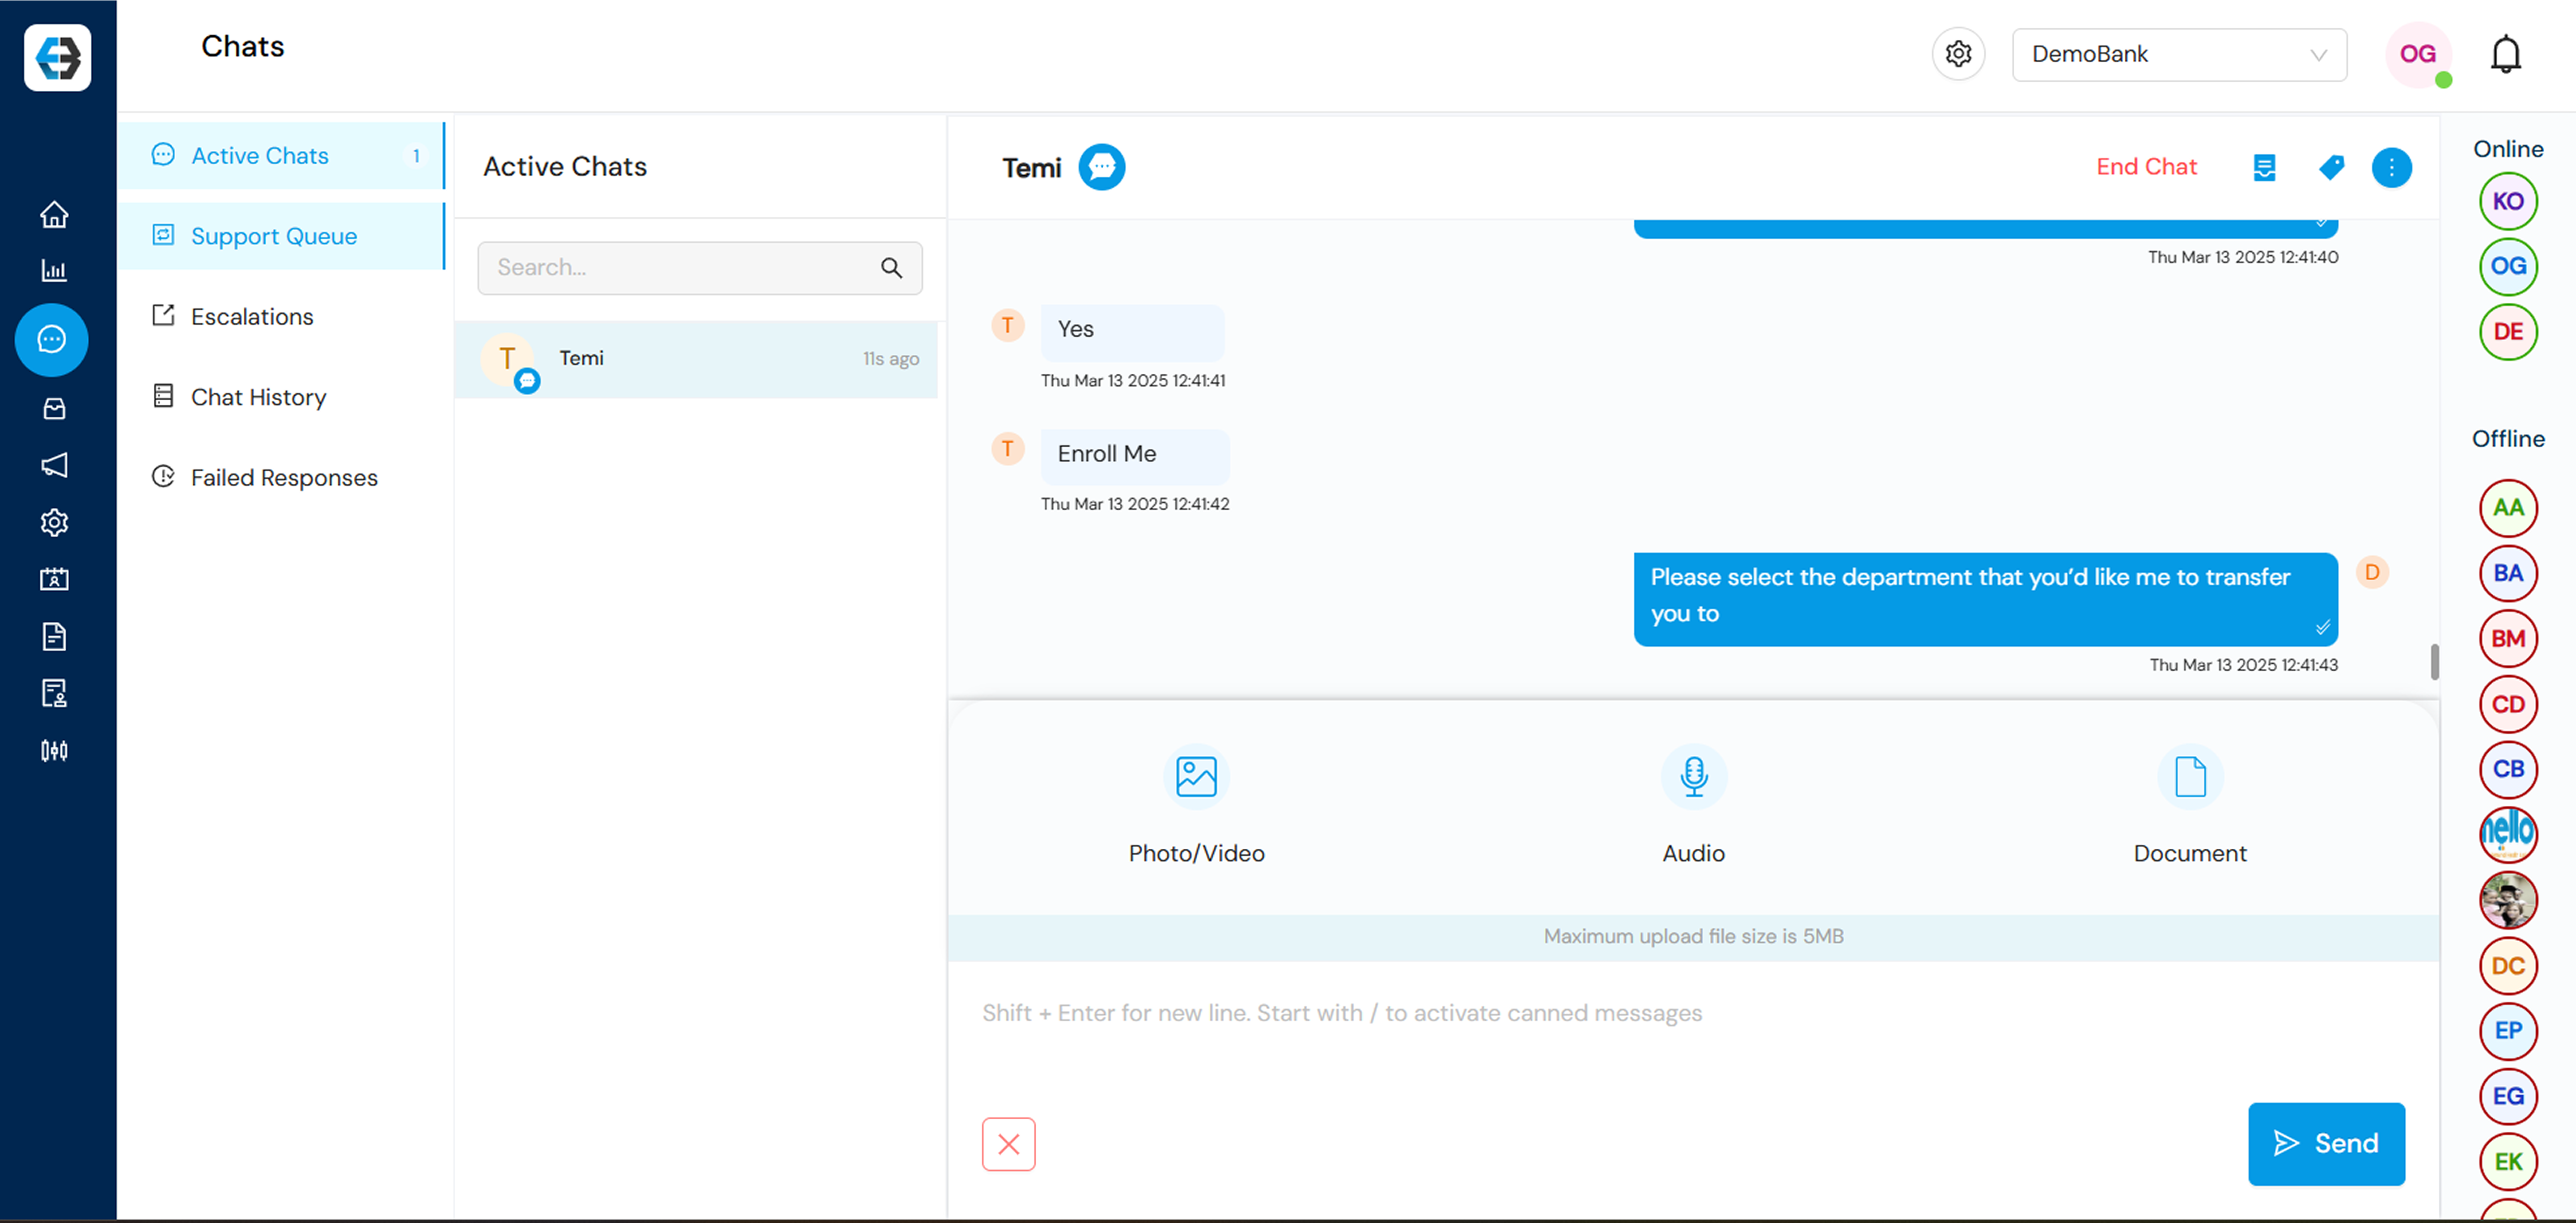Click offline agent hello logo avatar

(x=2508, y=835)
